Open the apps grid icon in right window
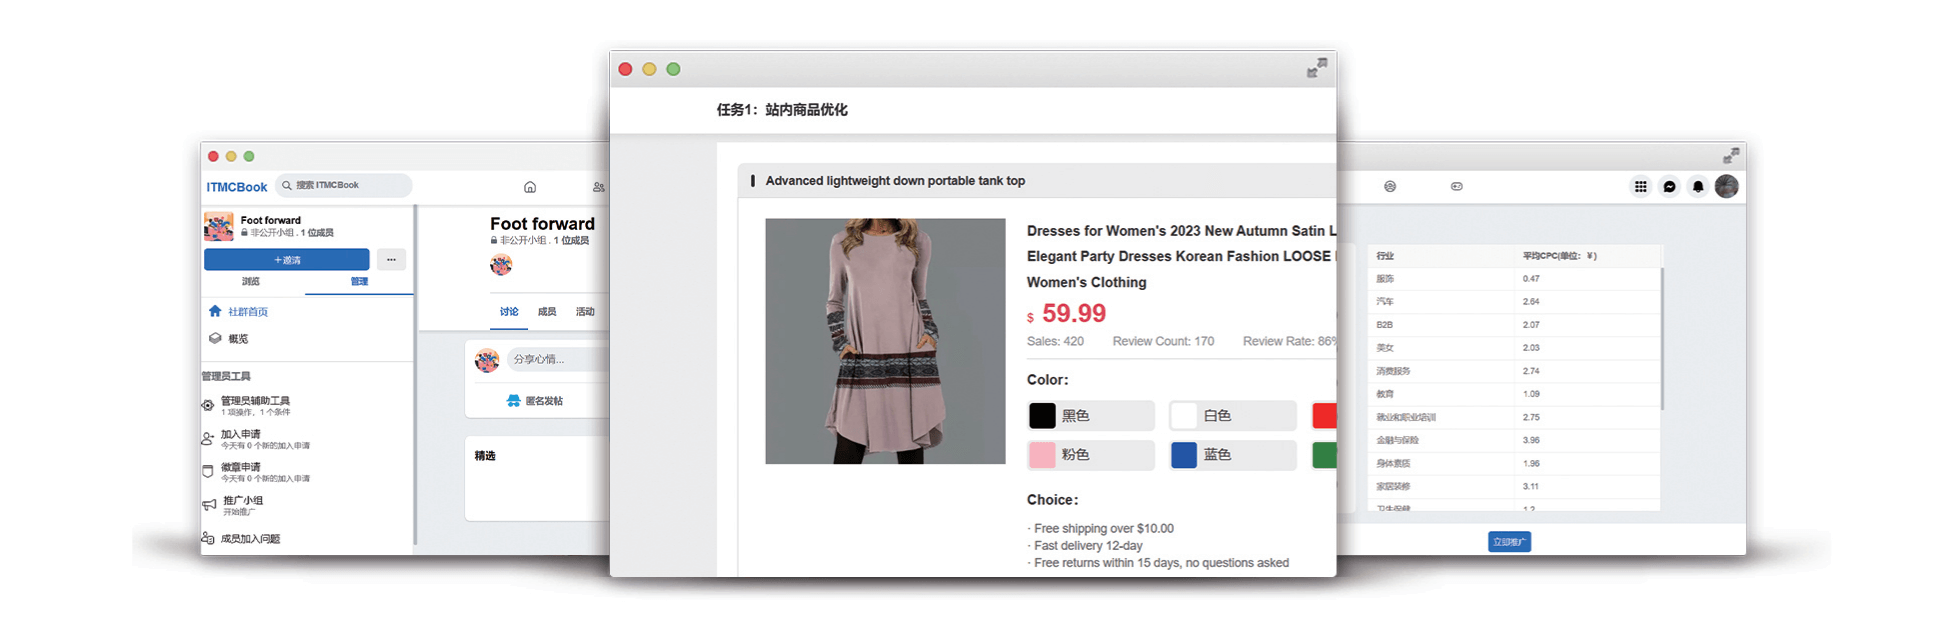 click(1640, 186)
